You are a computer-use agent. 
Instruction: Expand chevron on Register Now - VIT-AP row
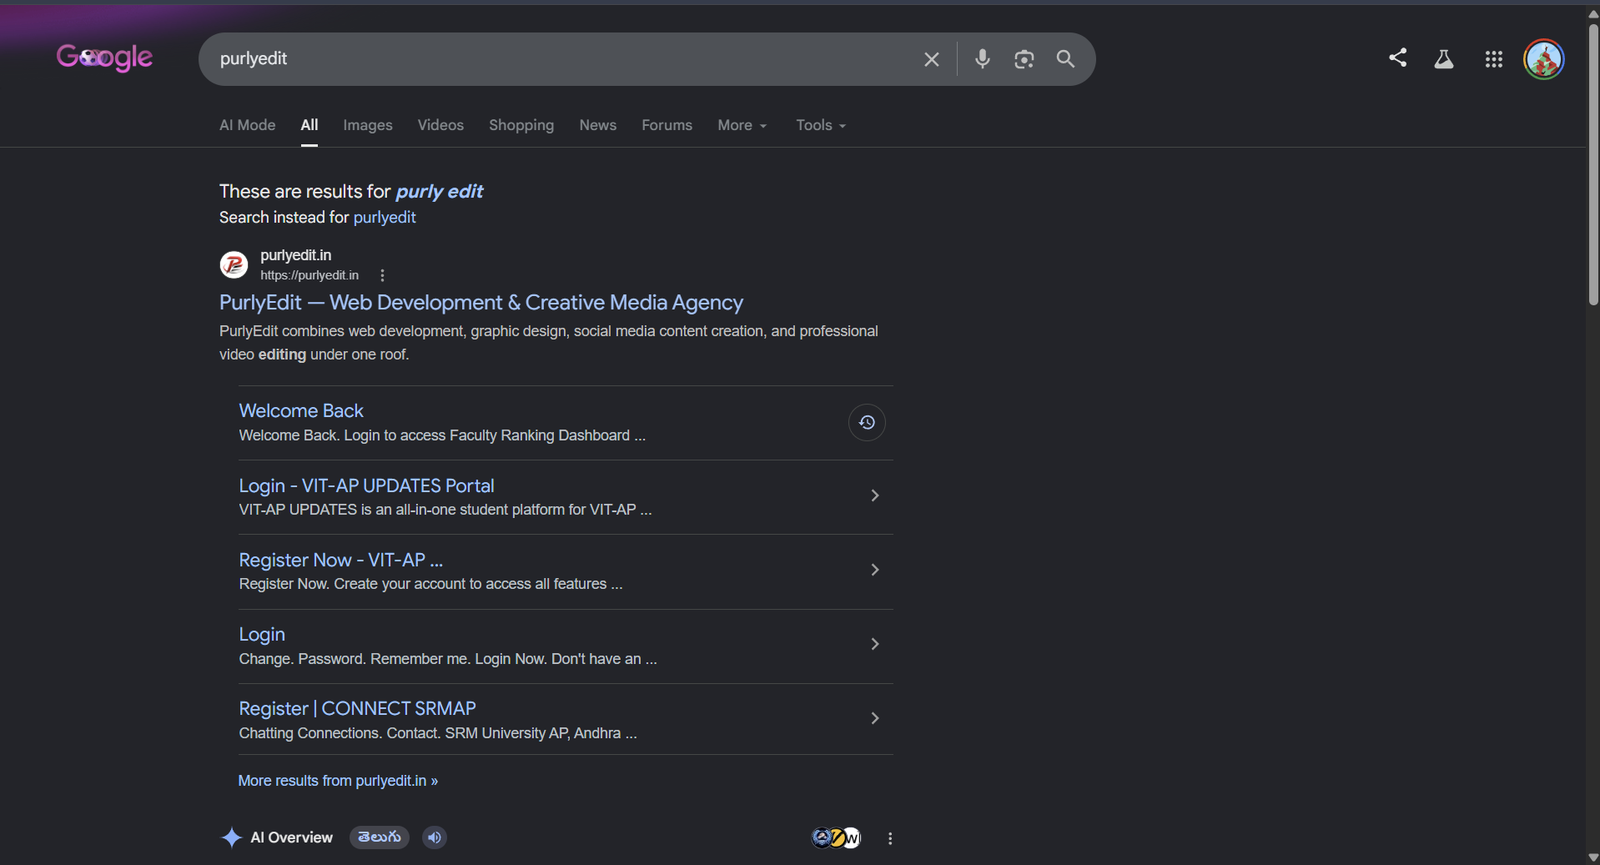click(875, 570)
